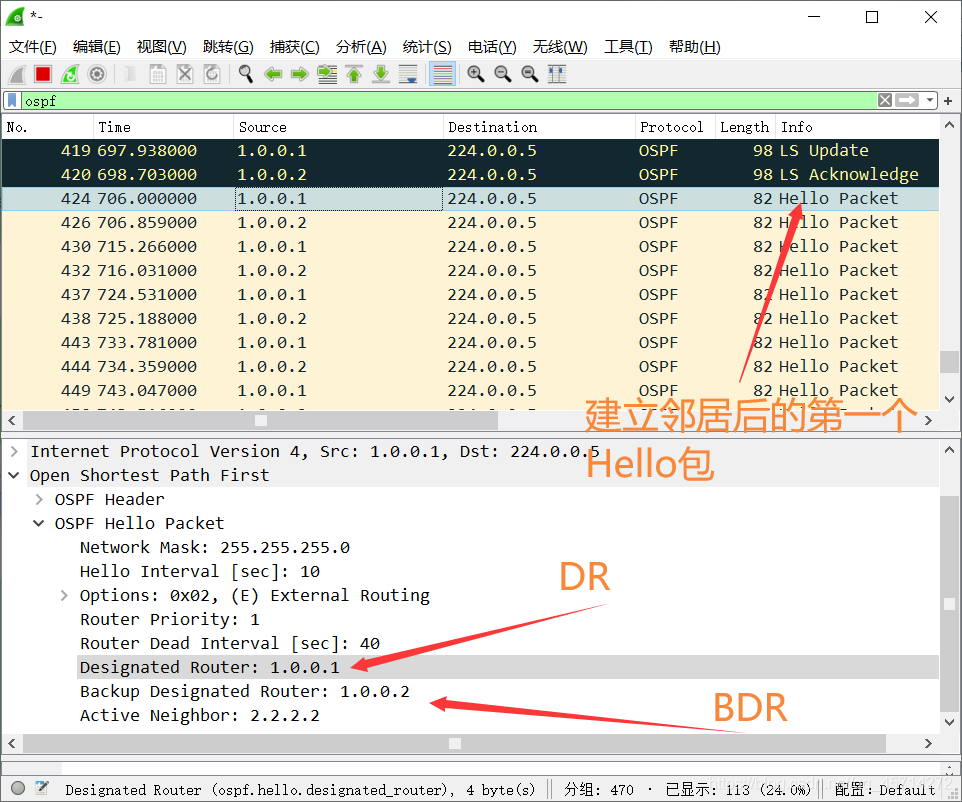This screenshot has height=802, width=962.
Task: Jump to the first packet
Action: click(x=354, y=74)
